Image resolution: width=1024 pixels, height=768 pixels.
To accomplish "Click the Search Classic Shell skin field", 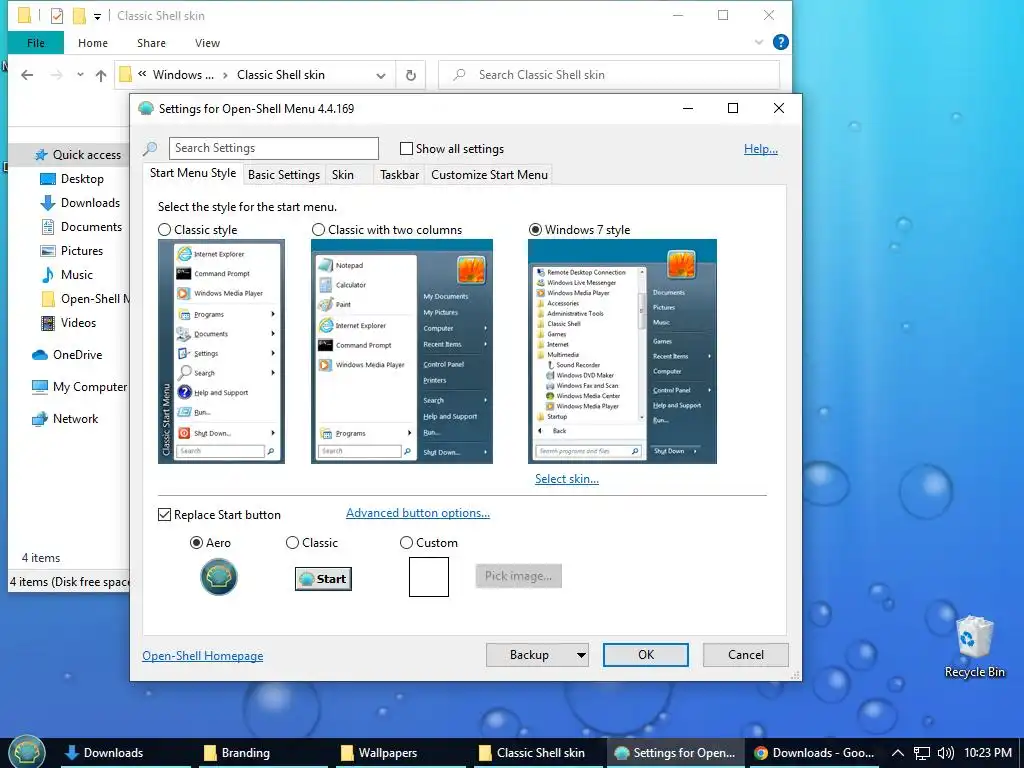I will [609, 75].
